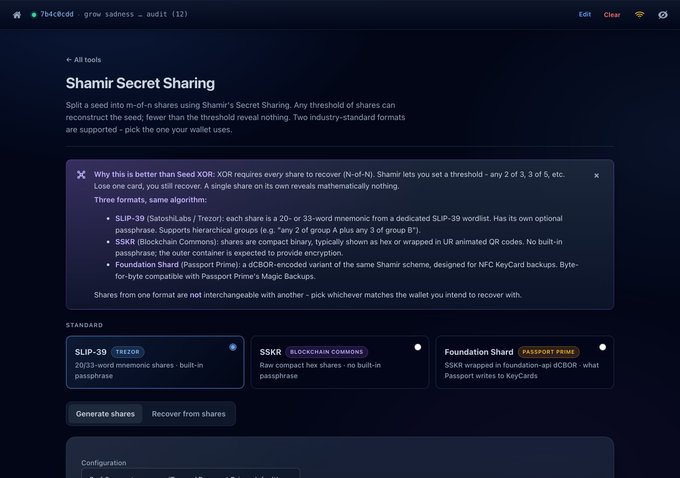Select the SLIP-39 standard radio
Image resolution: width=680 pixels, height=478 pixels.
click(x=233, y=347)
